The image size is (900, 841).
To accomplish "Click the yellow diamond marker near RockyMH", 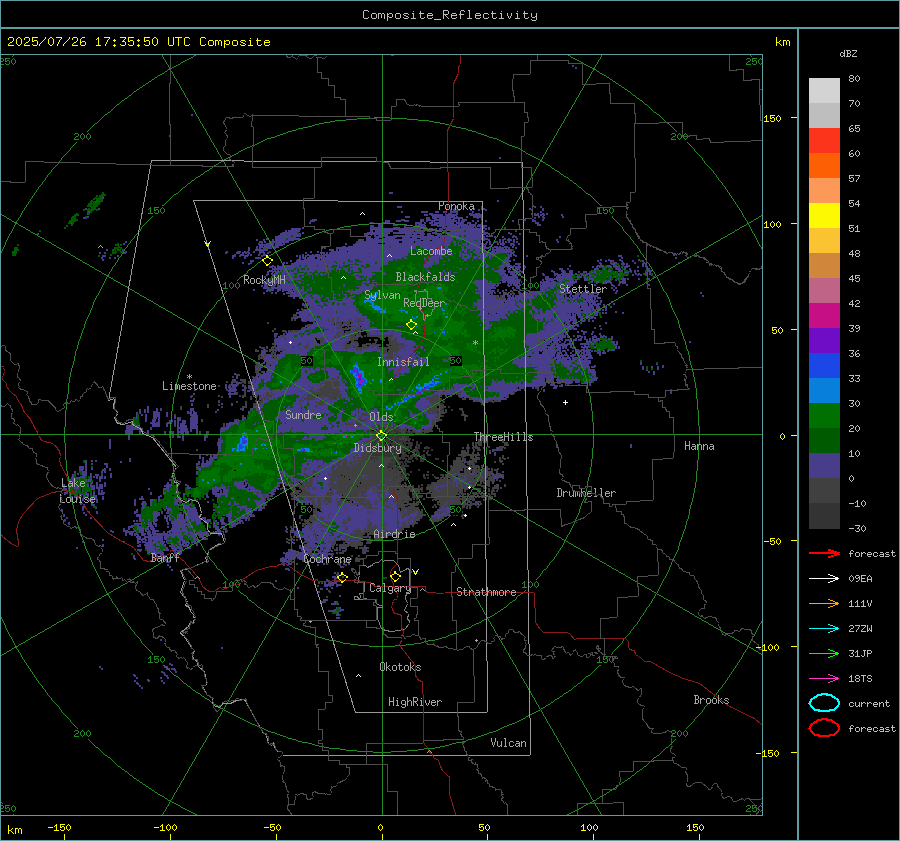I will 267,261.
